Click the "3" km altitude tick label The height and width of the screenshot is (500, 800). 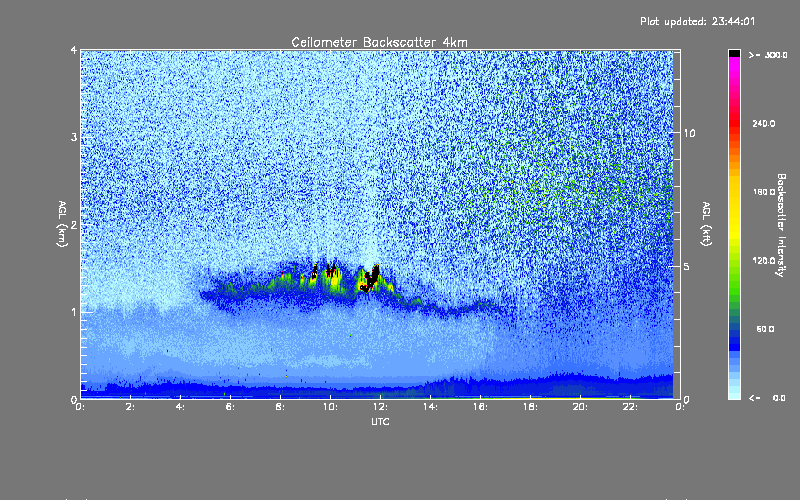coord(74,137)
